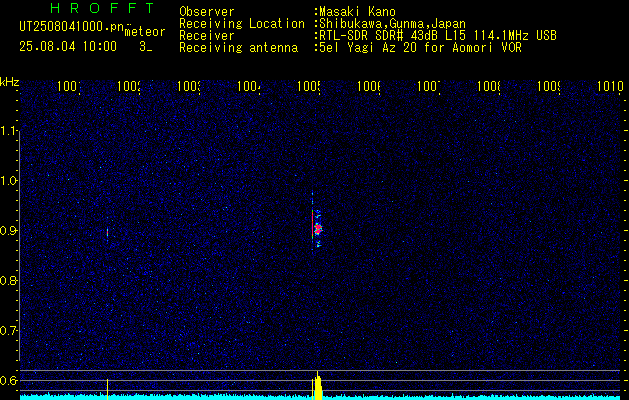Select the location Shibukawa,Gunma,Japan

390,24
